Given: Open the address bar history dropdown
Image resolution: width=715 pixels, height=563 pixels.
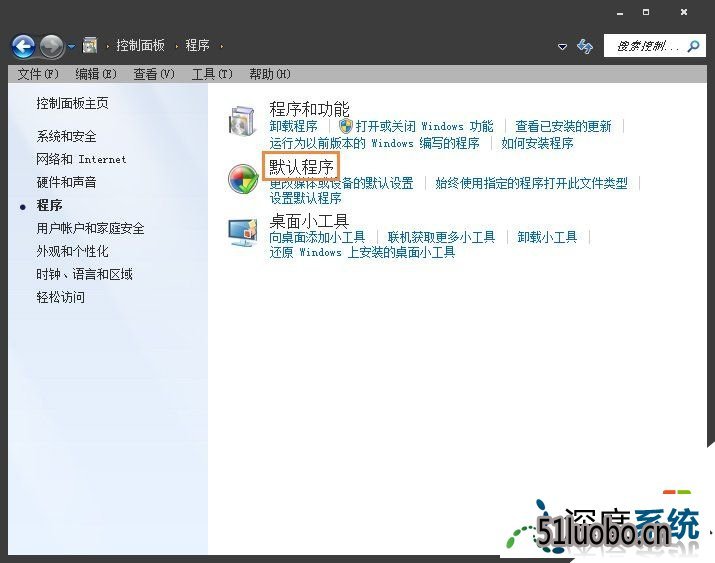Looking at the screenshot, I should [x=562, y=46].
